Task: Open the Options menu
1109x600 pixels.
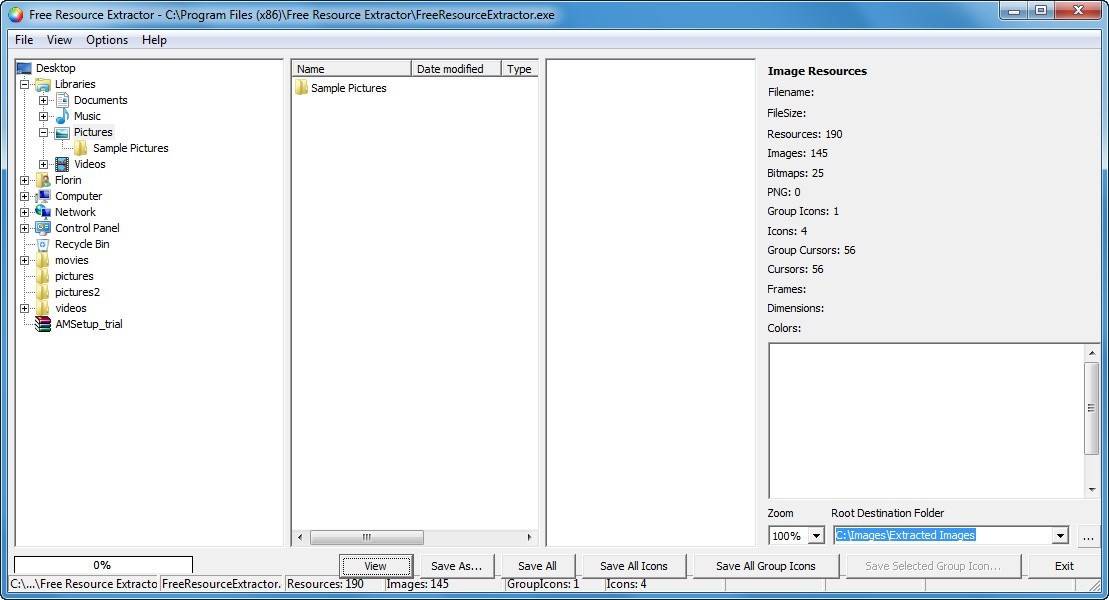Action: tap(106, 40)
